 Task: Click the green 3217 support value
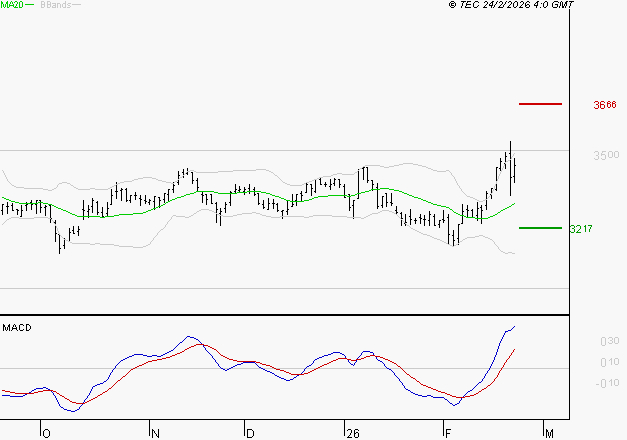click(581, 229)
